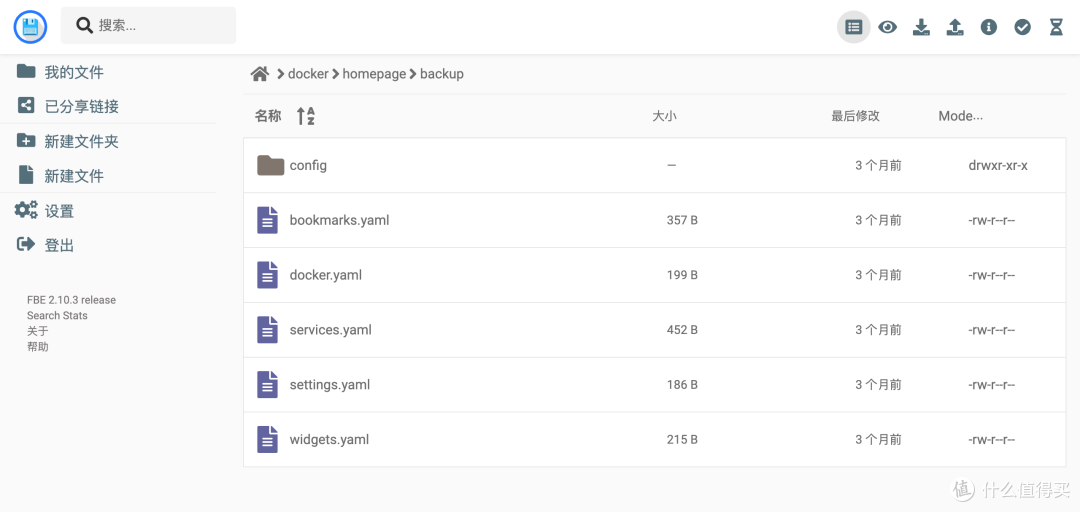Open the info icon in toolbar
Image resolution: width=1080 pixels, height=512 pixels.
989,27
